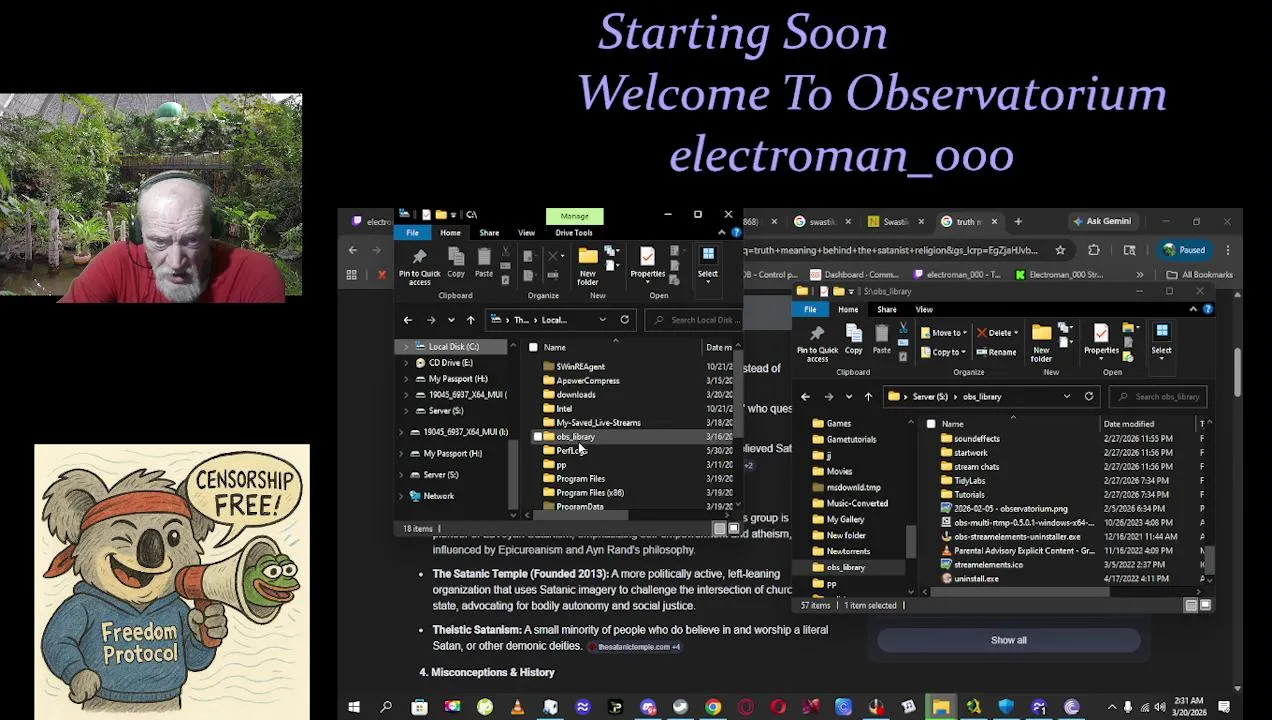The width and height of the screenshot is (1272, 720).
Task: Expand CD Drive (E:) tree node
Action: click(x=406, y=363)
